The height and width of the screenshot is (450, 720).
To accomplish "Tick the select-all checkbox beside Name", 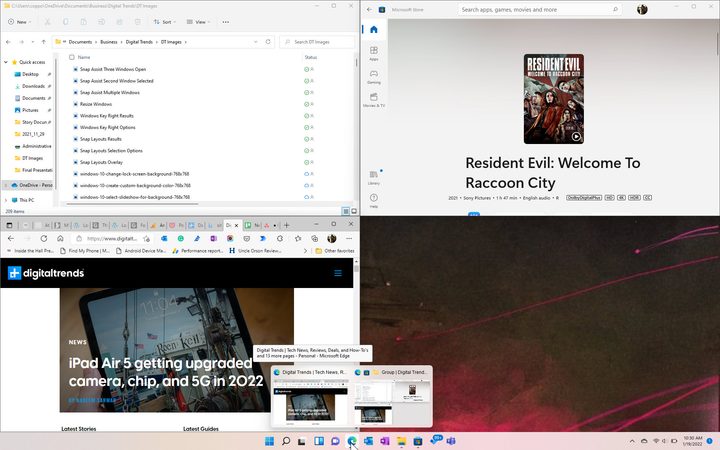I will tap(72, 57).
